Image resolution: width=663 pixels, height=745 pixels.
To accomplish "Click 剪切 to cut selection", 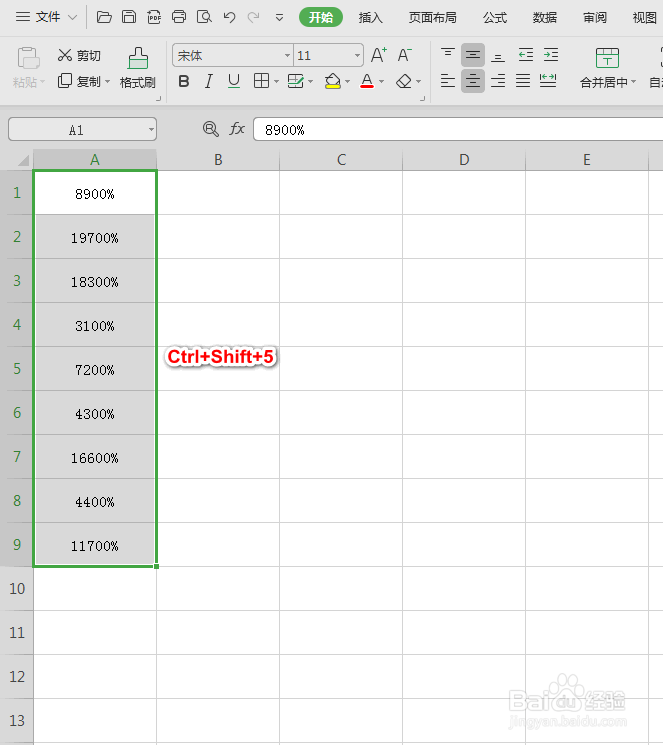I will pos(79,56).
